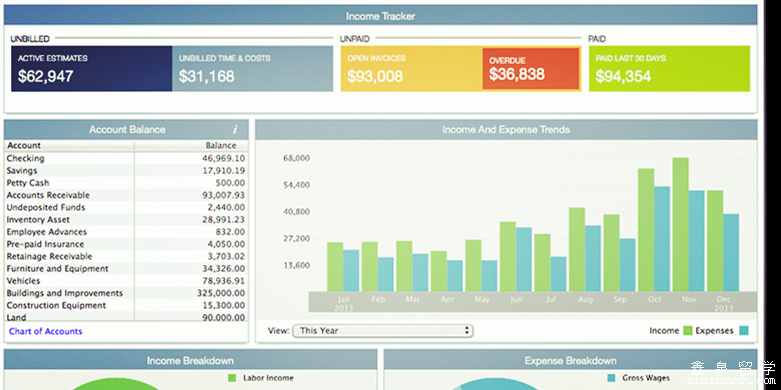Select the Employee Advances row

(126, 232)
